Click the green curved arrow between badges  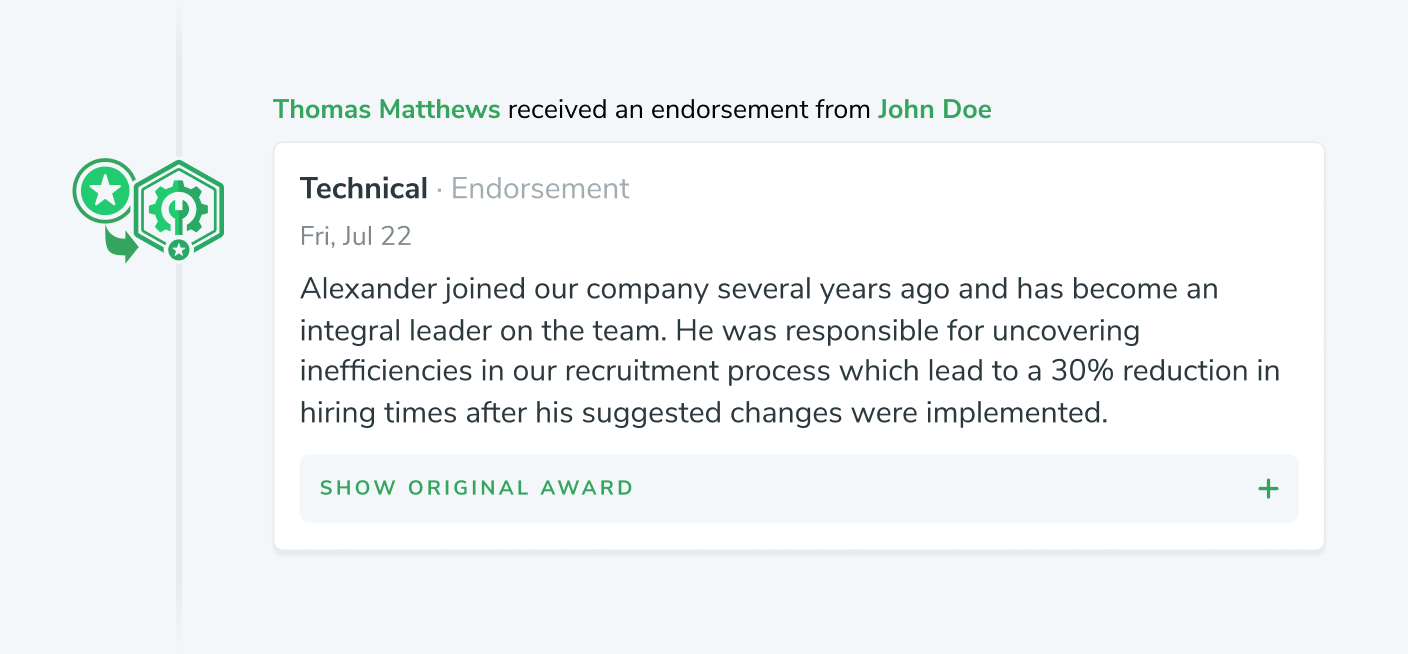[x=121, y=245]
